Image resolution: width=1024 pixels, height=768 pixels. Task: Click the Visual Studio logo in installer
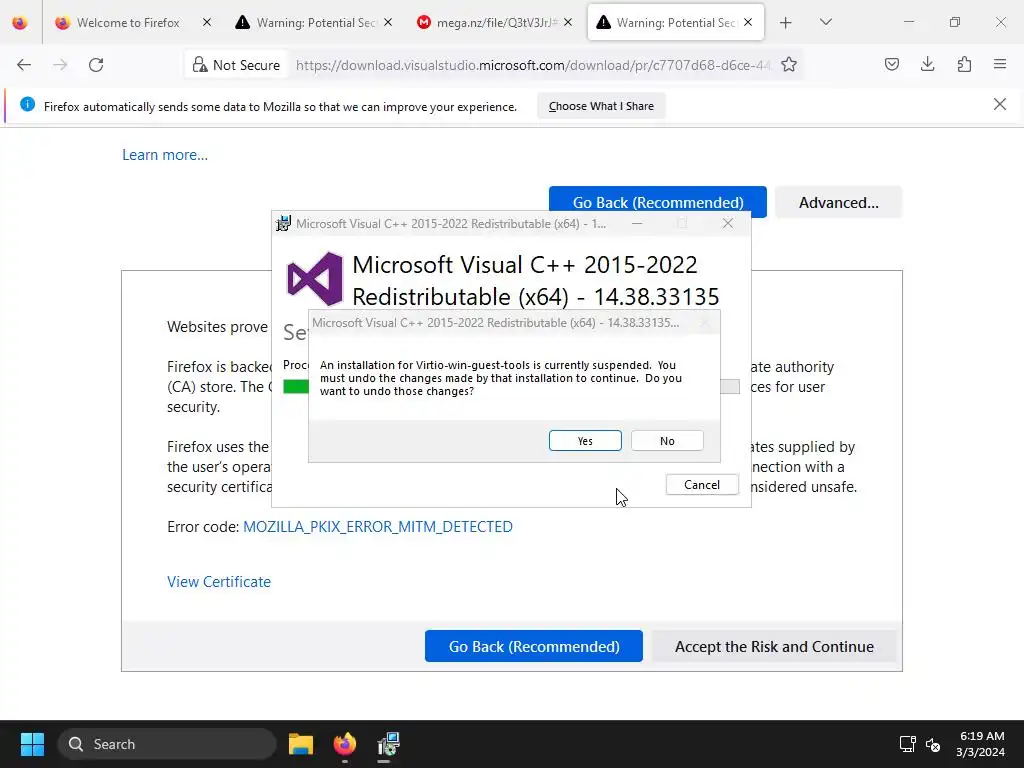[x=315, y=279]
